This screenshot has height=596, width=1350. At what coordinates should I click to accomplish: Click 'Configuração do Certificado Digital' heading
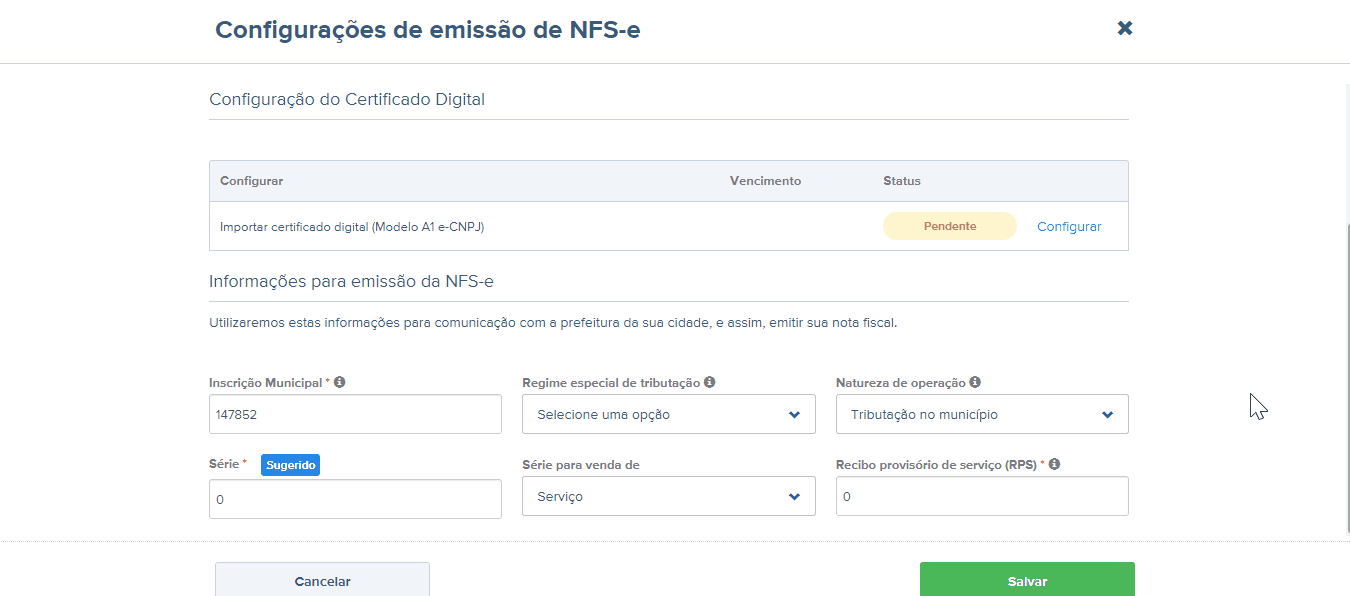(347, 99)
